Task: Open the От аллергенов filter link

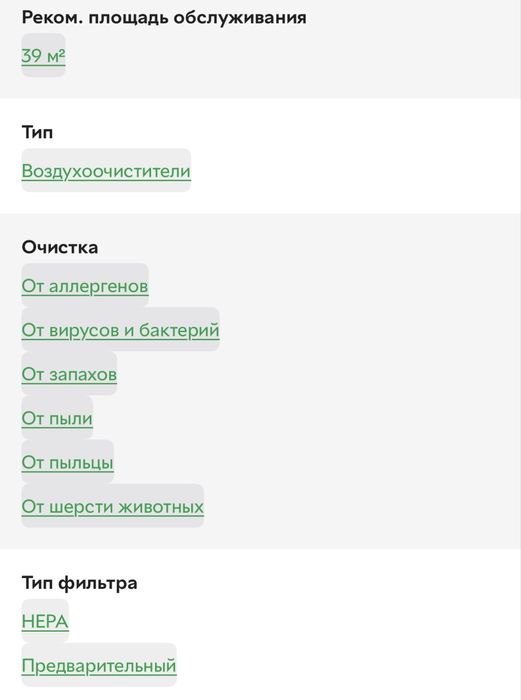Action: click(85, 286)
